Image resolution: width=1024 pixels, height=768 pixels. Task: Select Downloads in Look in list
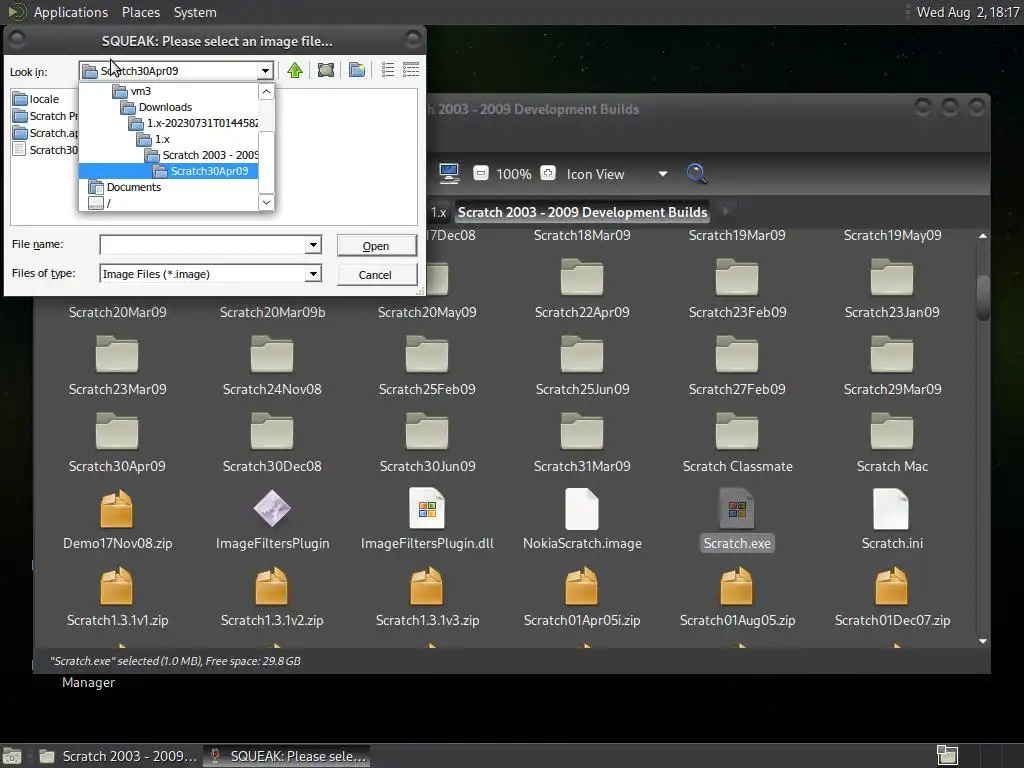pos(168,107)
